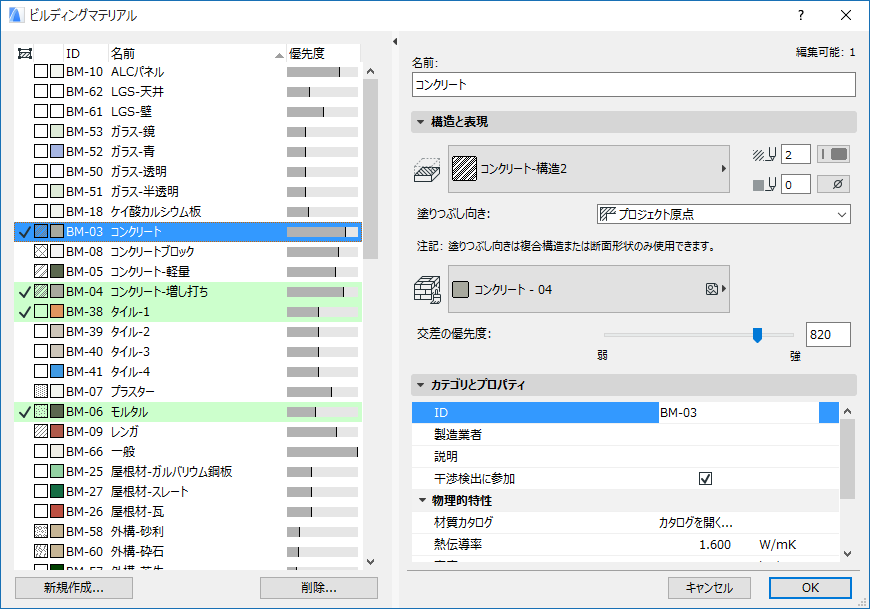The width and height of the screenshot is (870, 609).
Task: Click the 新規作成... button
Action: (74, 588)
